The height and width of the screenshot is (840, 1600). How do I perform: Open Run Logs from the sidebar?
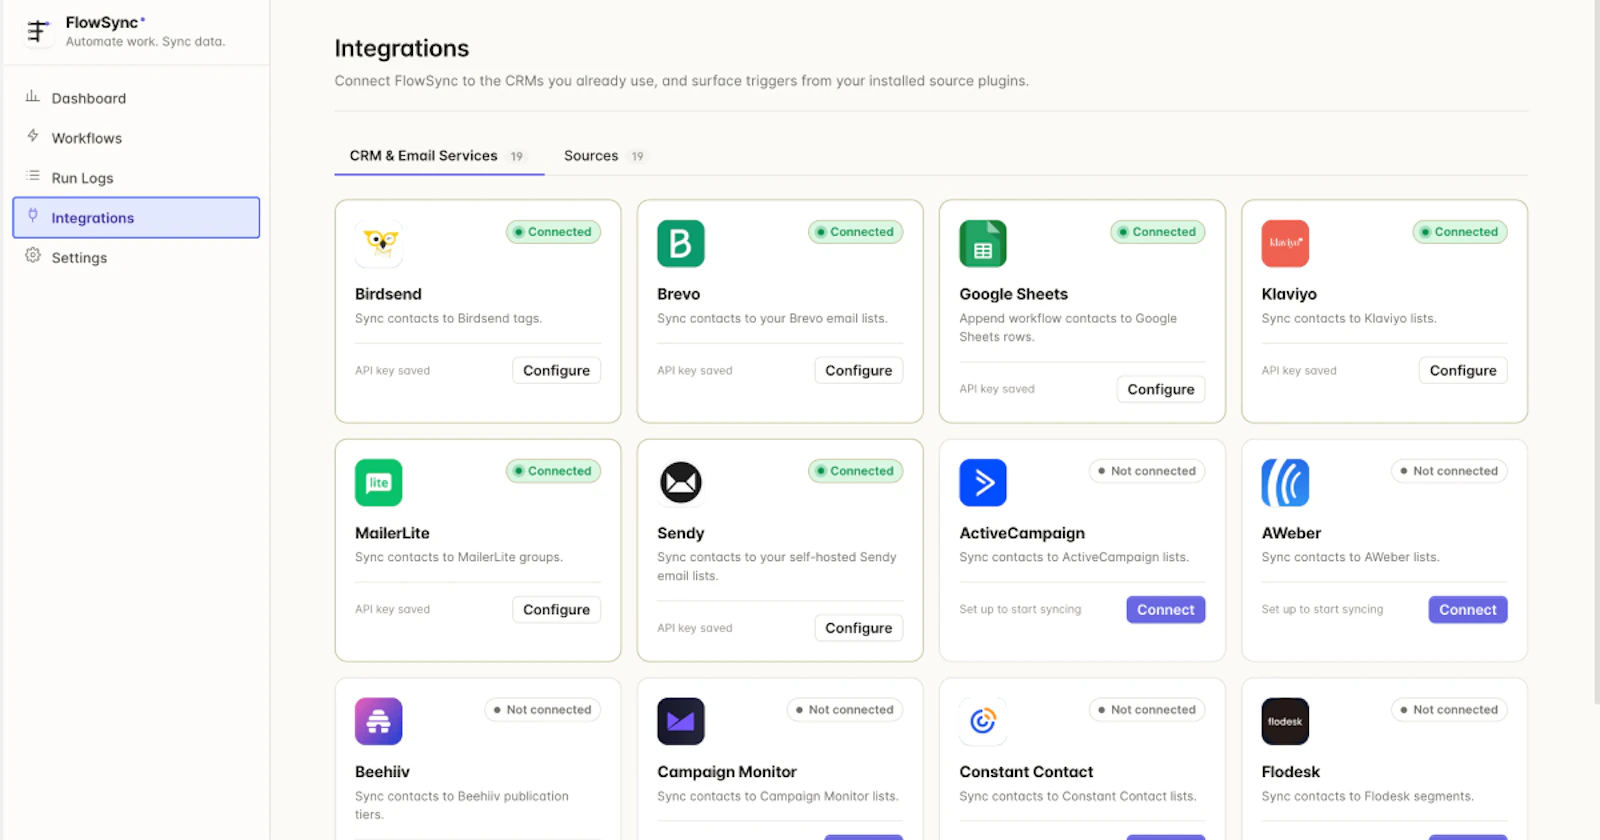tap(136, 178)
